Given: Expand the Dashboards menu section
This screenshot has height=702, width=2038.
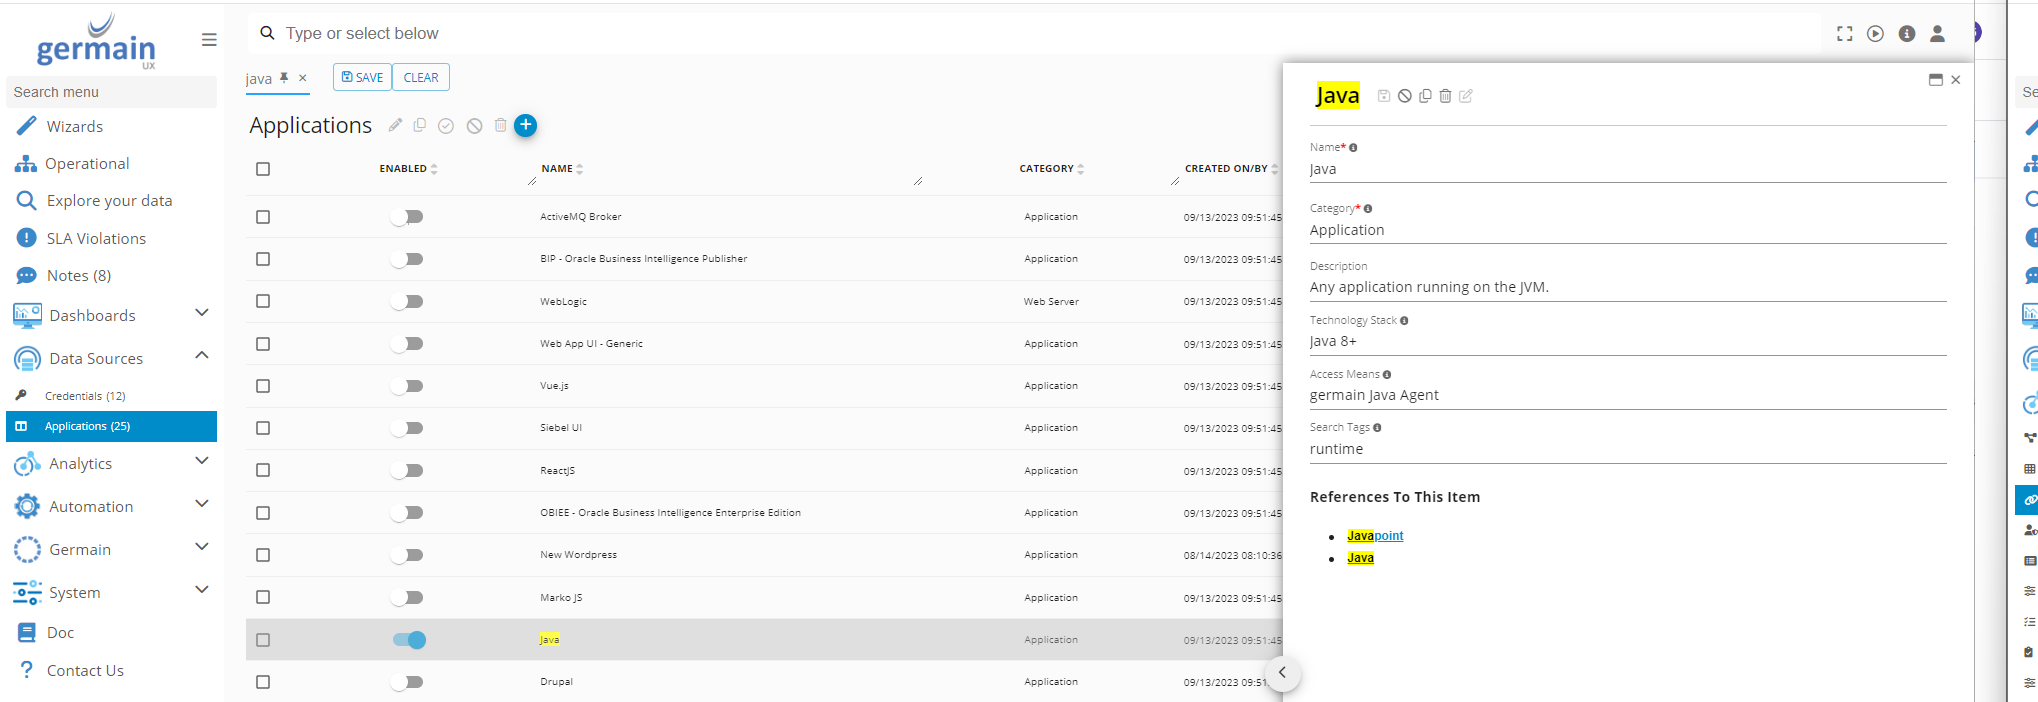Looking at the screenshot, I should point(202,314).
